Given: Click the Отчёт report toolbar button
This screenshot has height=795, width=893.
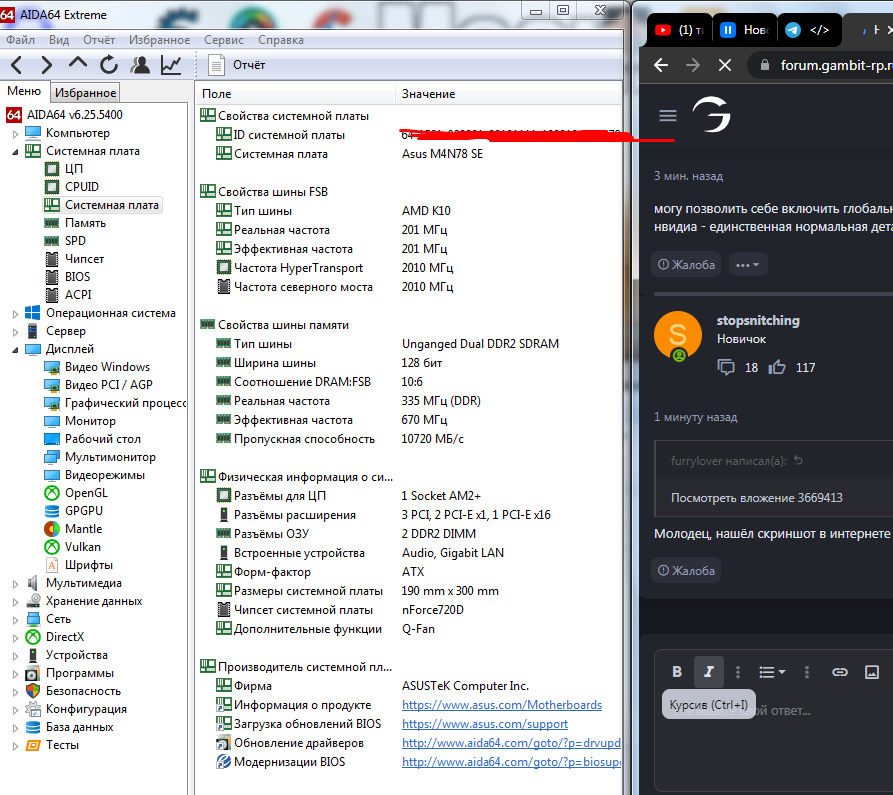Looking at the screenshot, I should click(237, 65).
